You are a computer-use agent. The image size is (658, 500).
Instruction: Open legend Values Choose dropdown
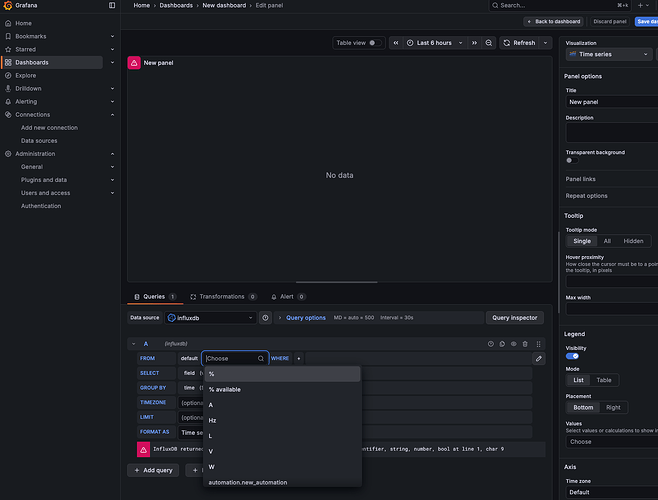tap(613, 442)
